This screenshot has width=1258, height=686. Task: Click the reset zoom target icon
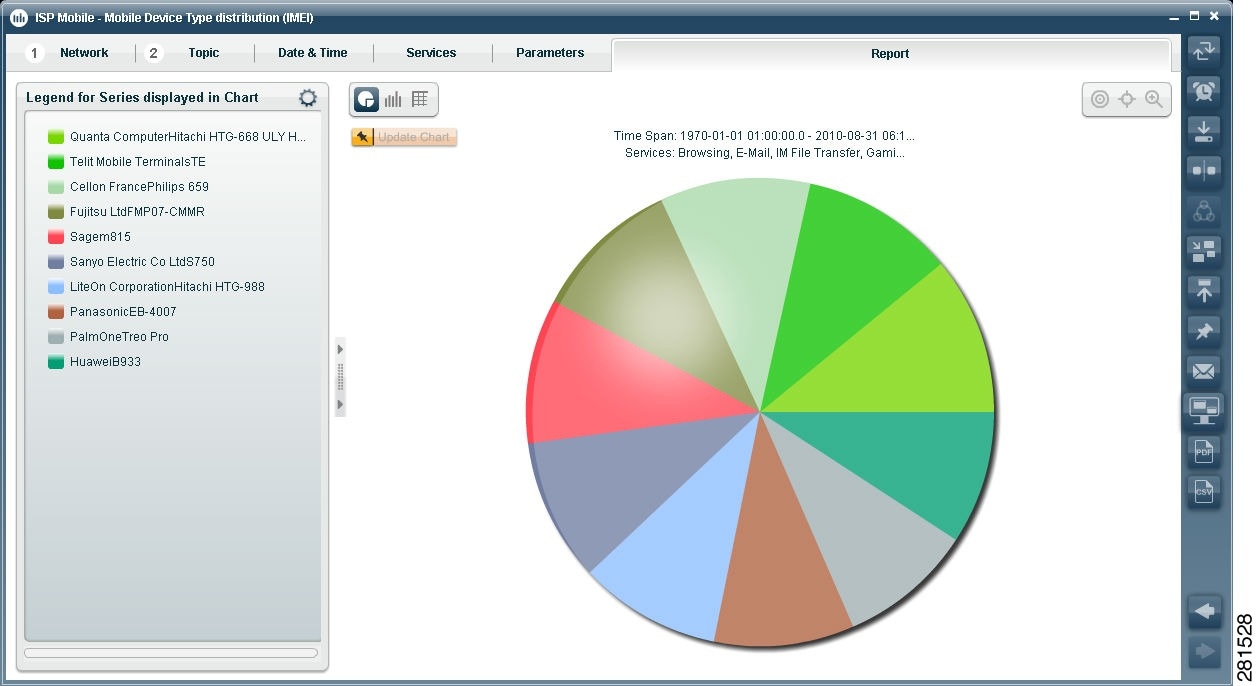coord(1127,100)
